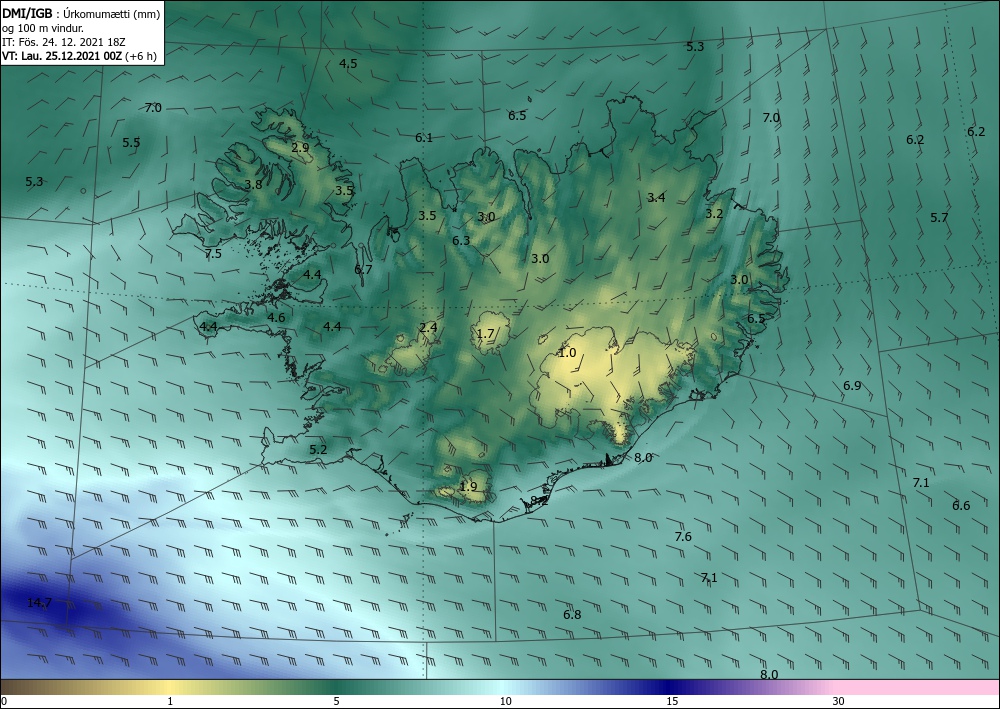Click the color scale at the 30 label
1000x709 pixels.
[x=839, y=701]
